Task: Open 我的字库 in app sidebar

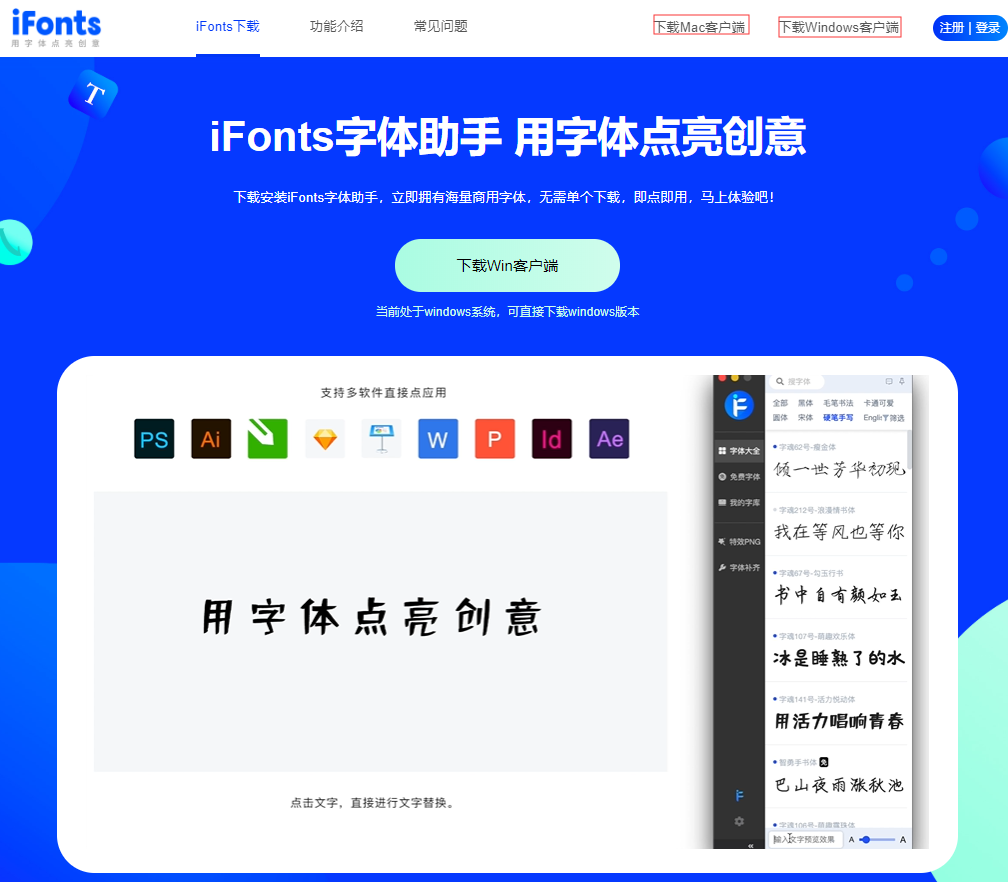Action: 739,503
